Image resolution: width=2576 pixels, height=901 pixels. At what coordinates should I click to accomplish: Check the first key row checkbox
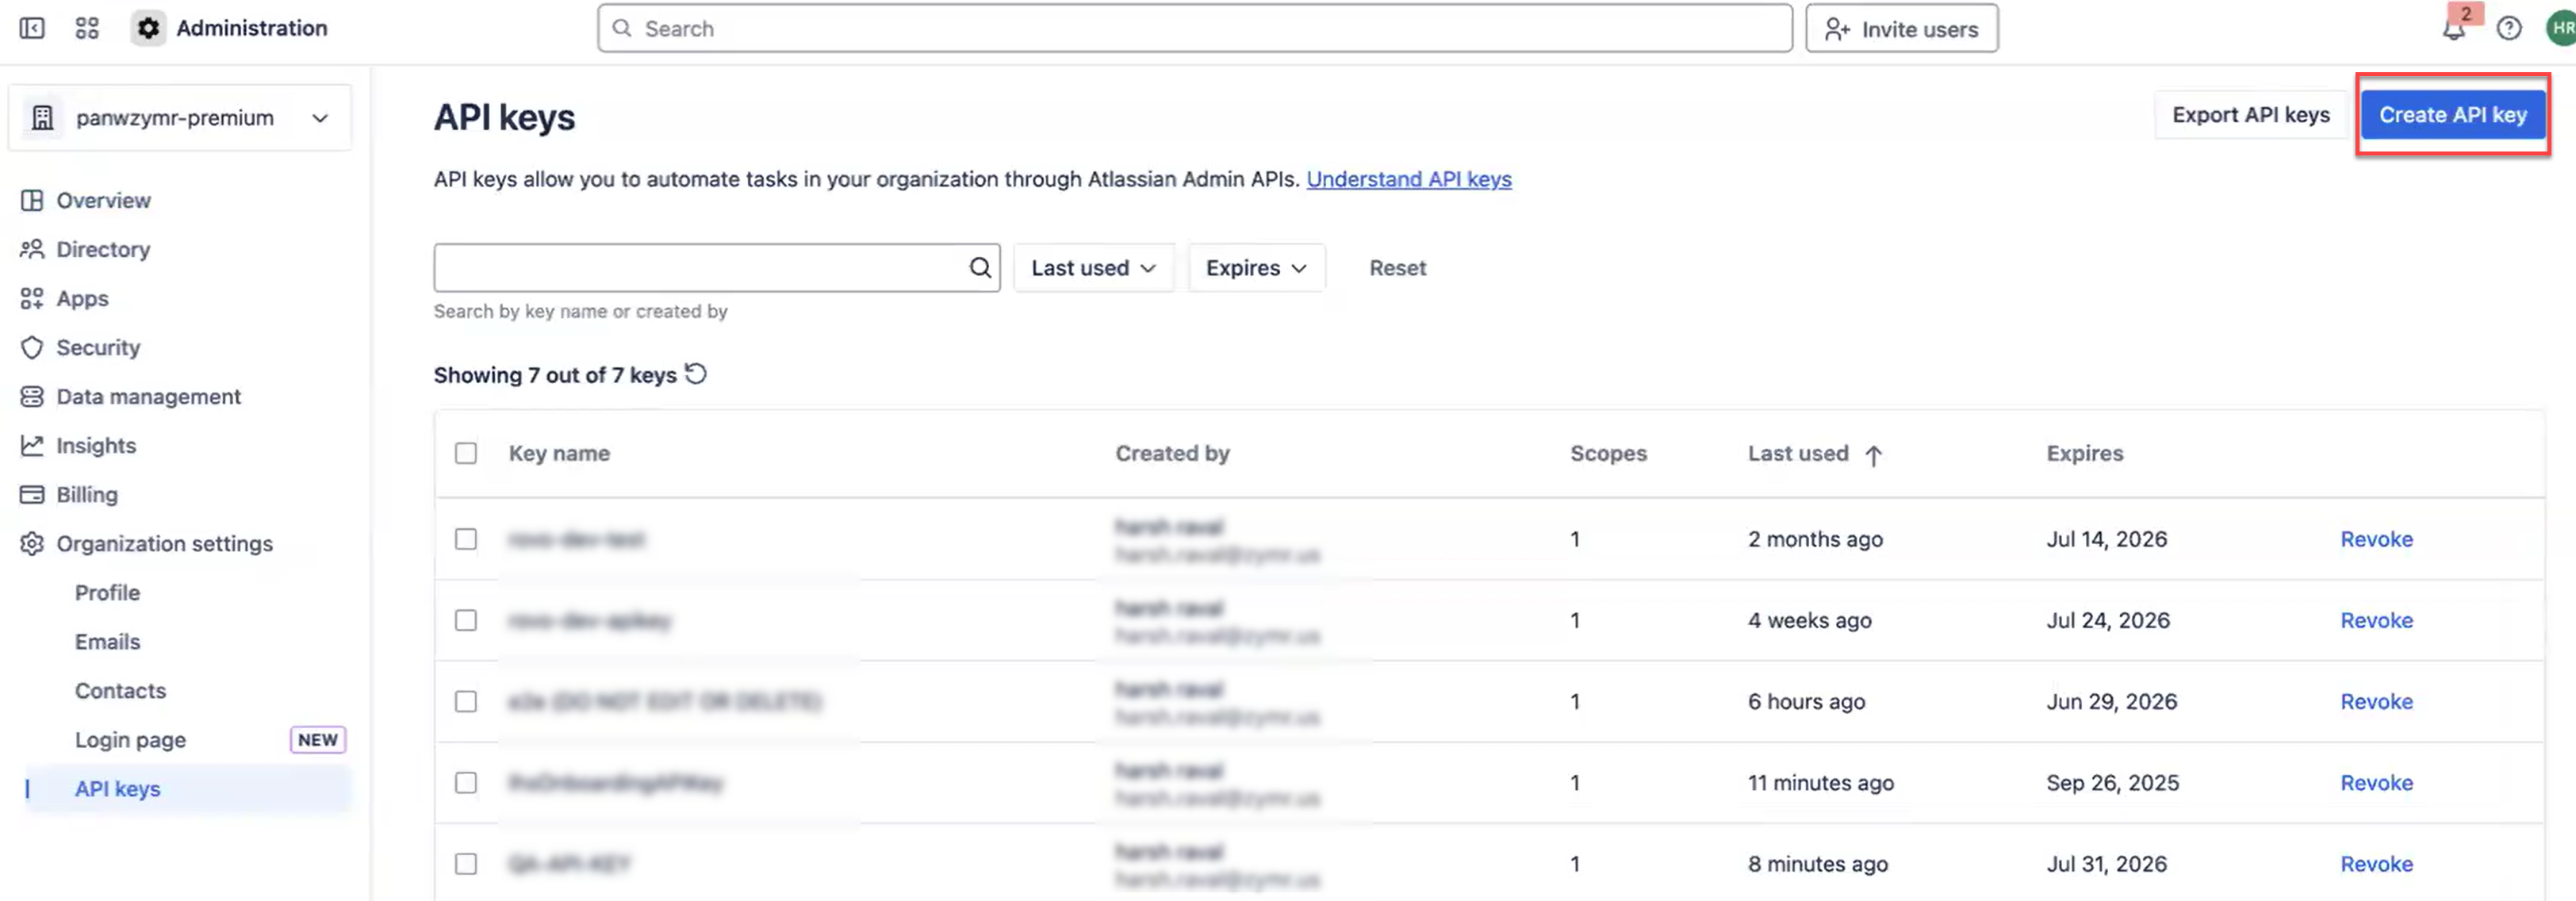[x=466, y=539]
